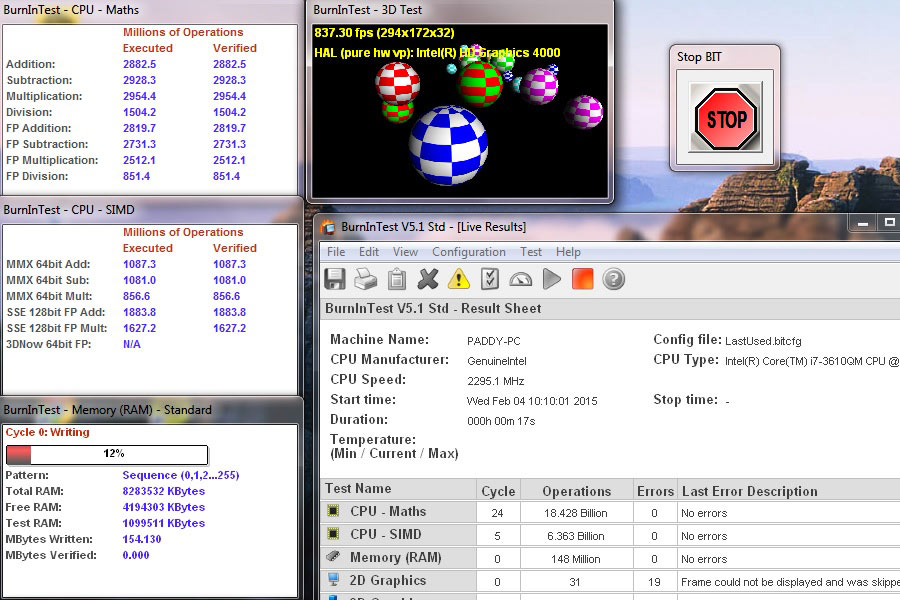Image resolution: width=900 pixels, height=600 pixels.
Task: Click the Addition executed value 2882.5
Action: (x=139, y=64)
